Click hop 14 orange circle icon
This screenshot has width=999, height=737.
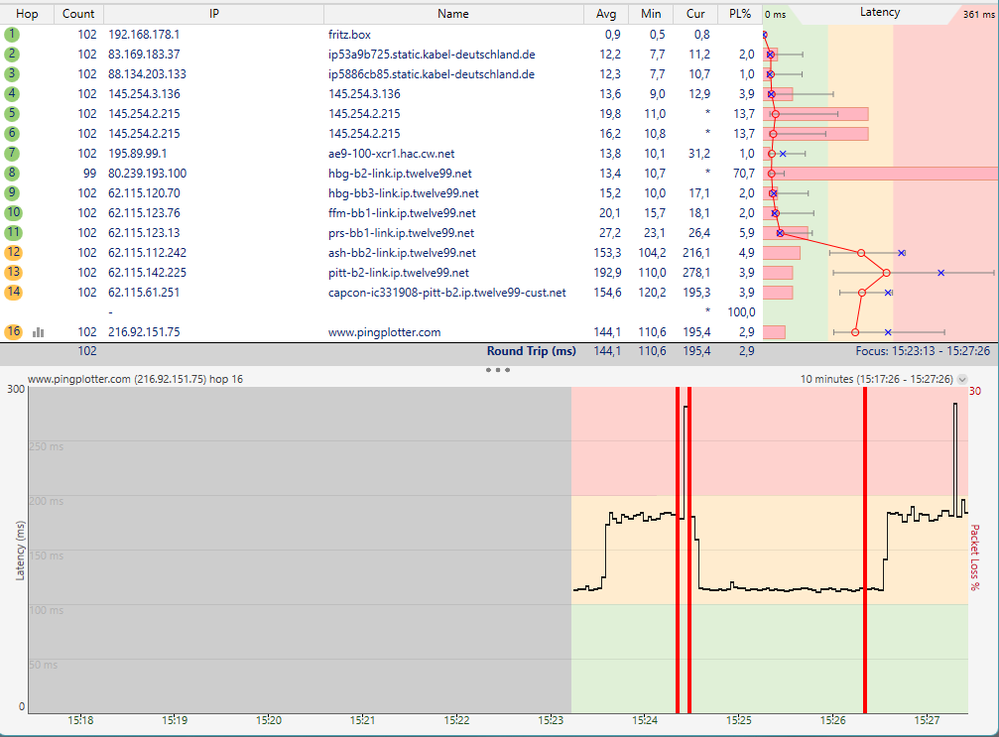pos(13,292)
